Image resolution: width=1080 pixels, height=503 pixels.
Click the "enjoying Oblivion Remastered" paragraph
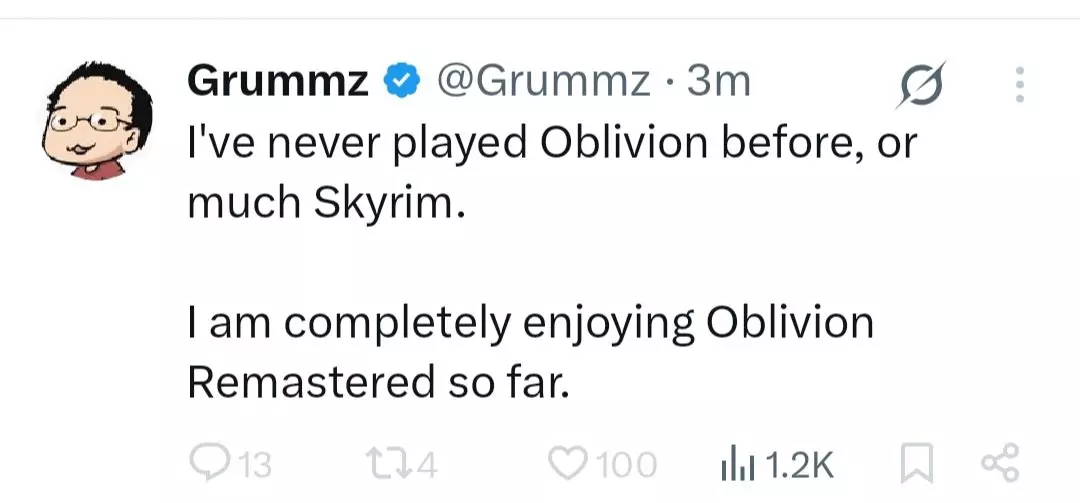(x=530, y=352)
